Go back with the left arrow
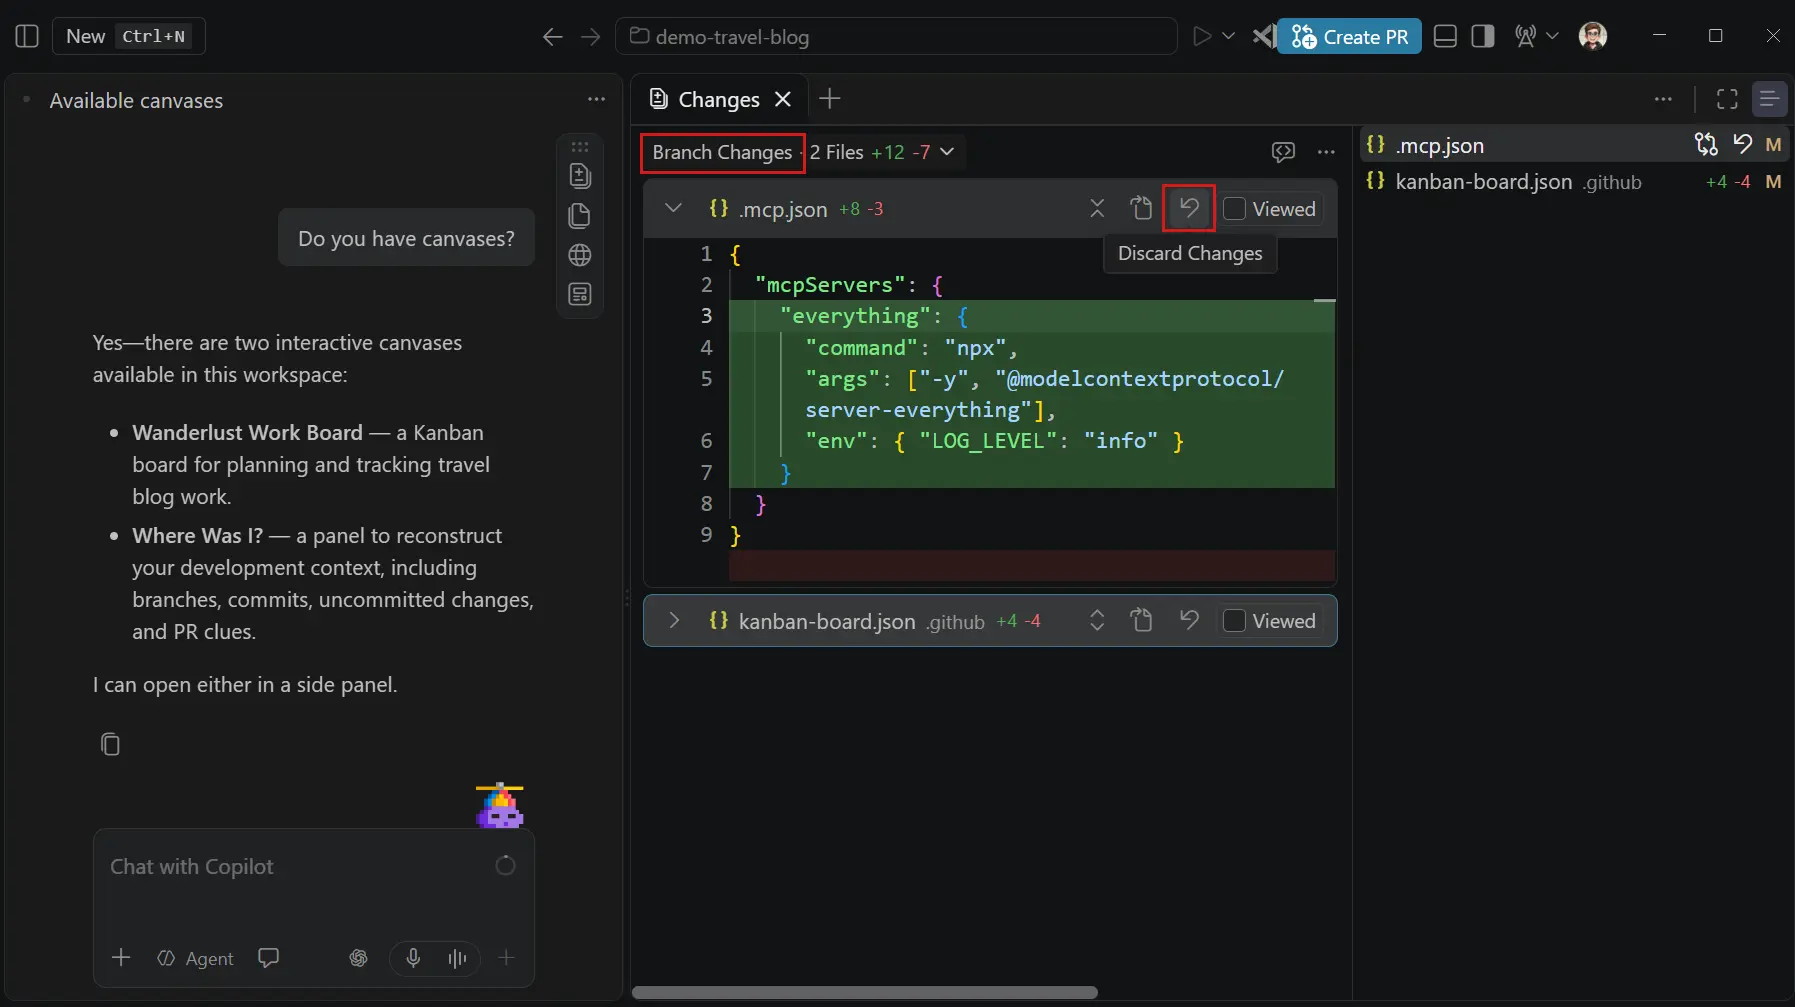Viewport: 1795px width, 1007px height. coord(552,37)
